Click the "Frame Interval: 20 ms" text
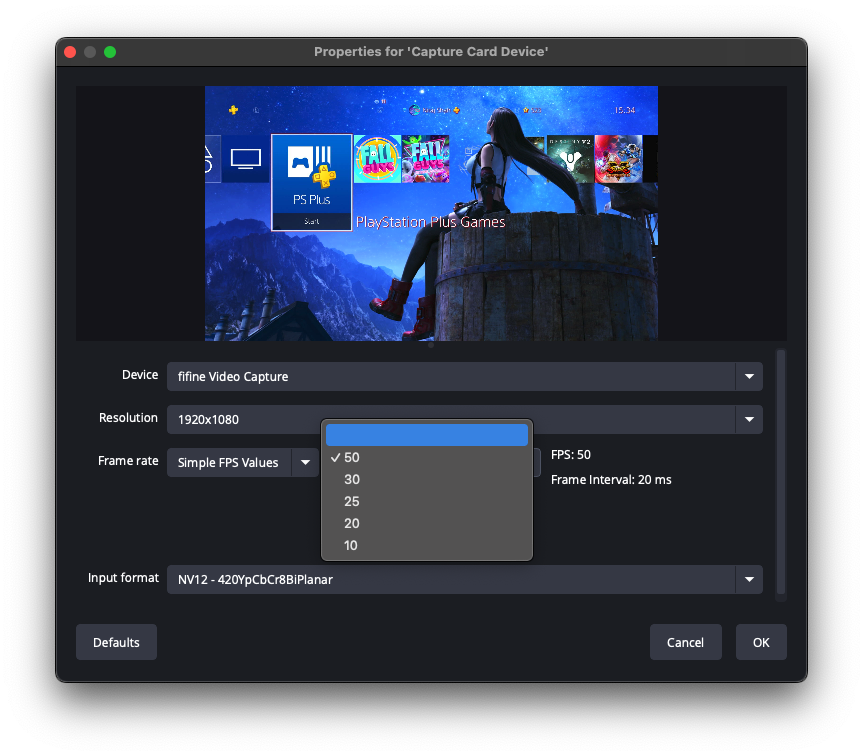The image size is (863, 756). pyautogui.click(x=611, y=480)
